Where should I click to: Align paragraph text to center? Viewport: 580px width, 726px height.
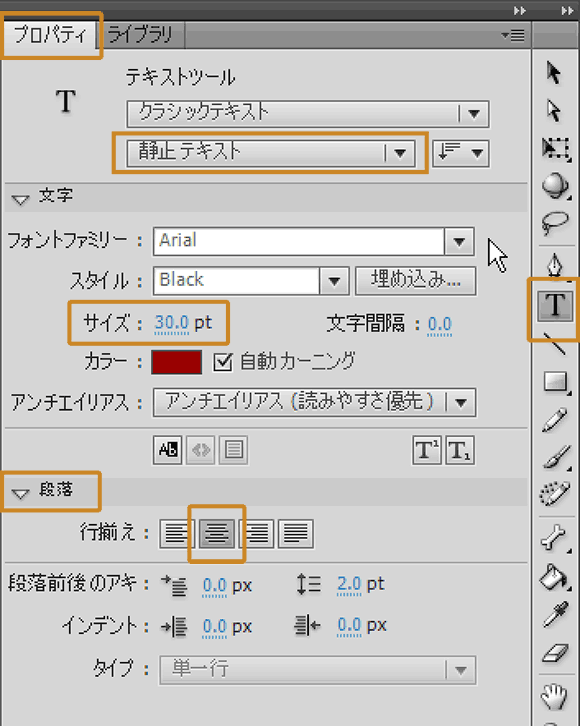pyautogui.click(x=217, y=534)
